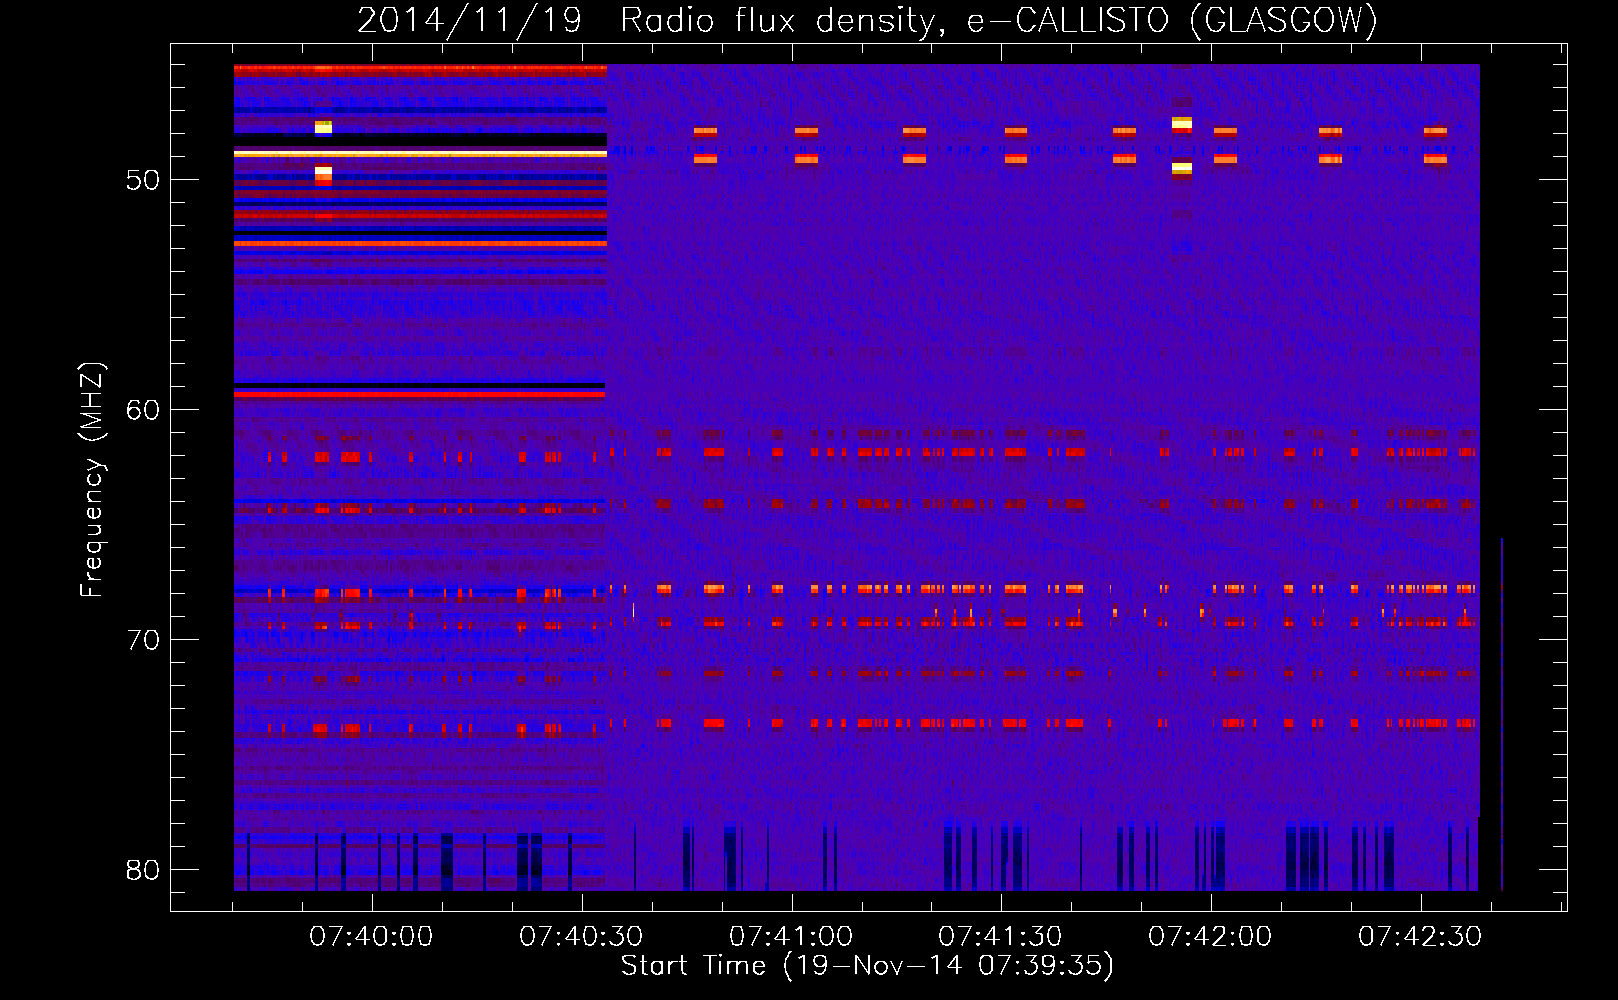
Task: Click the 'Frequency (MHZ)' axis label
Action: tap(91, 480)
